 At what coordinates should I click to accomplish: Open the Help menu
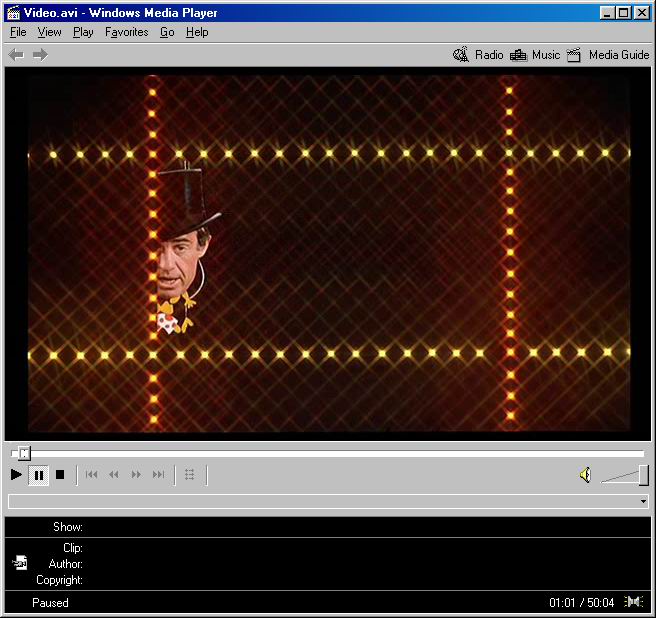point(197,32)
